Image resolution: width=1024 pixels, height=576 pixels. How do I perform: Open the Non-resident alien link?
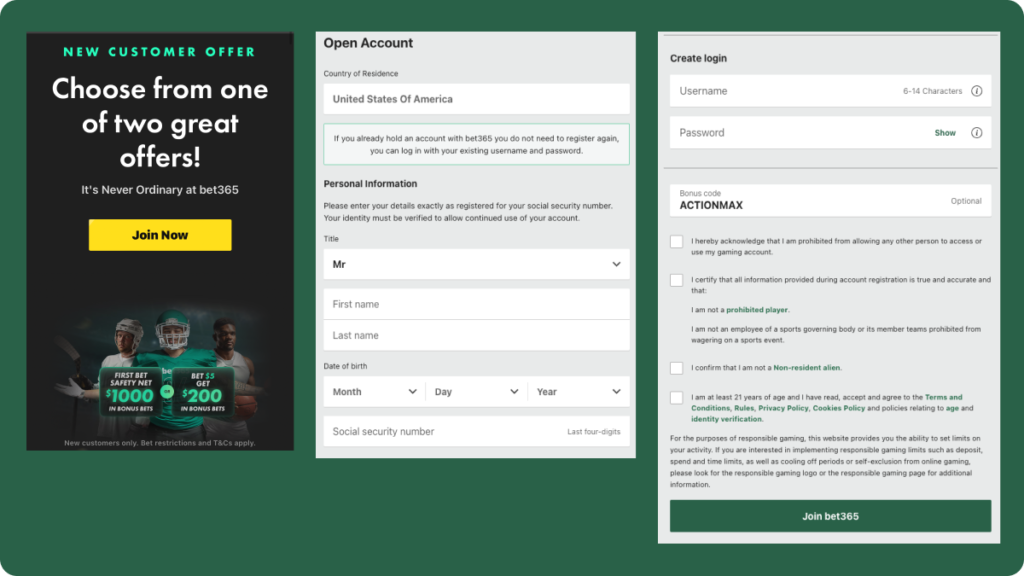(807, 368)
